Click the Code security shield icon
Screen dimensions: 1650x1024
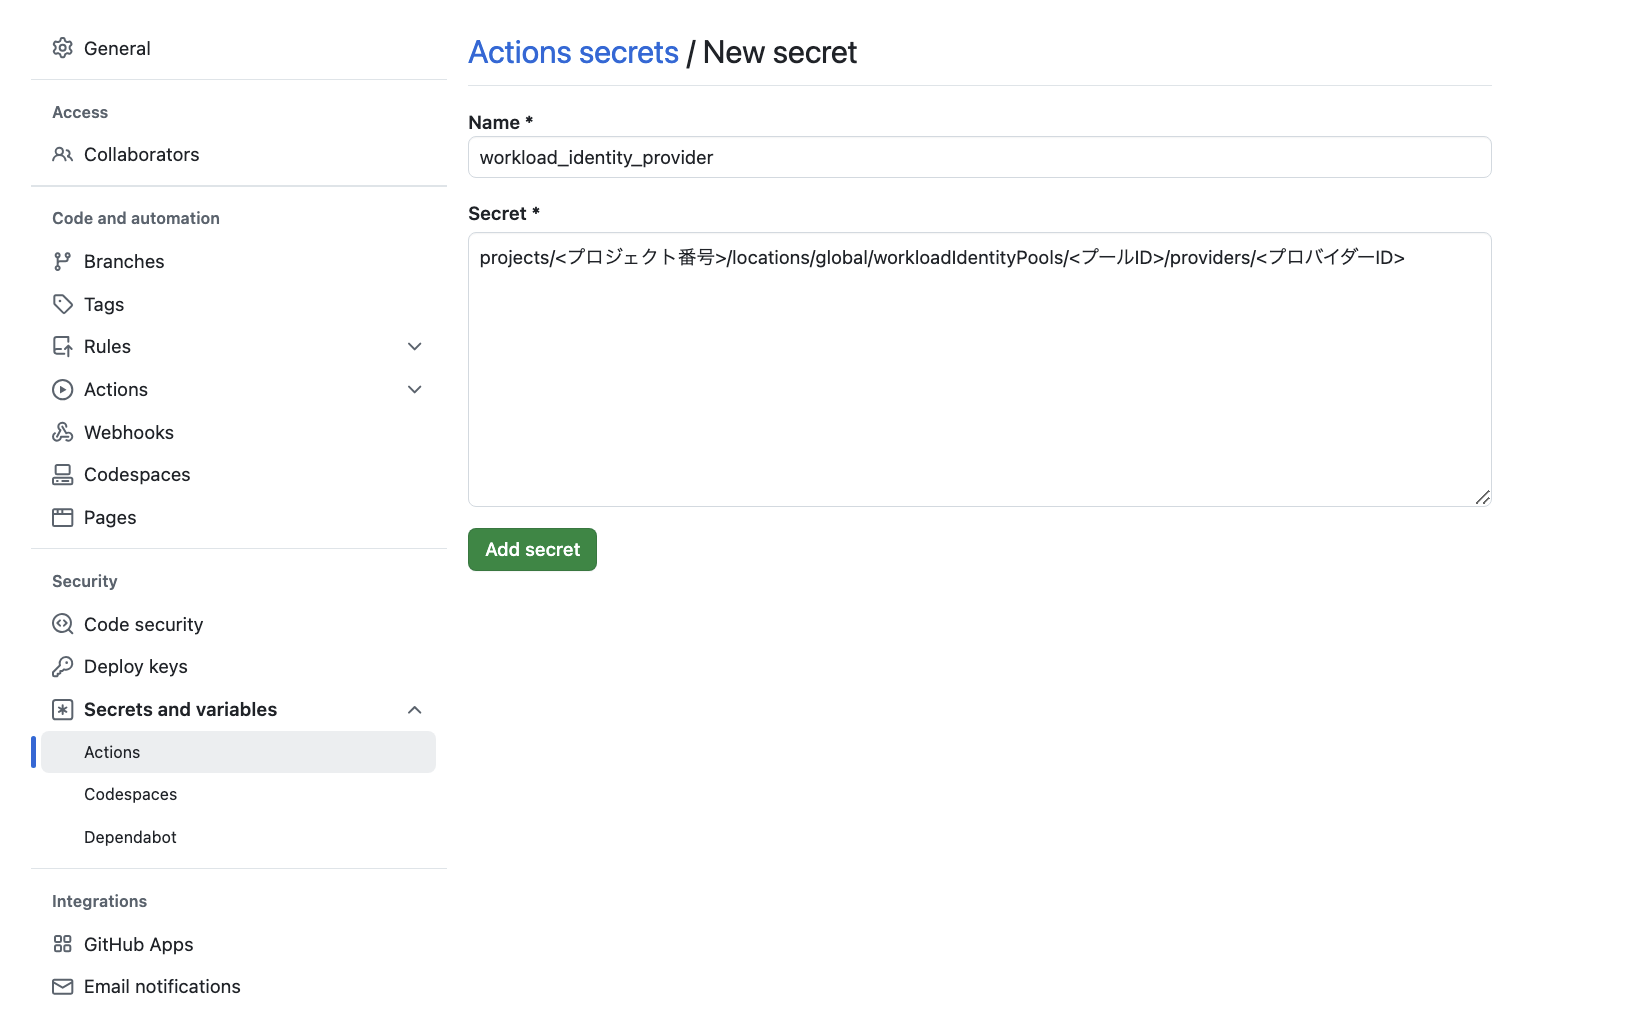pyautogui.click(x=63, y=624)
